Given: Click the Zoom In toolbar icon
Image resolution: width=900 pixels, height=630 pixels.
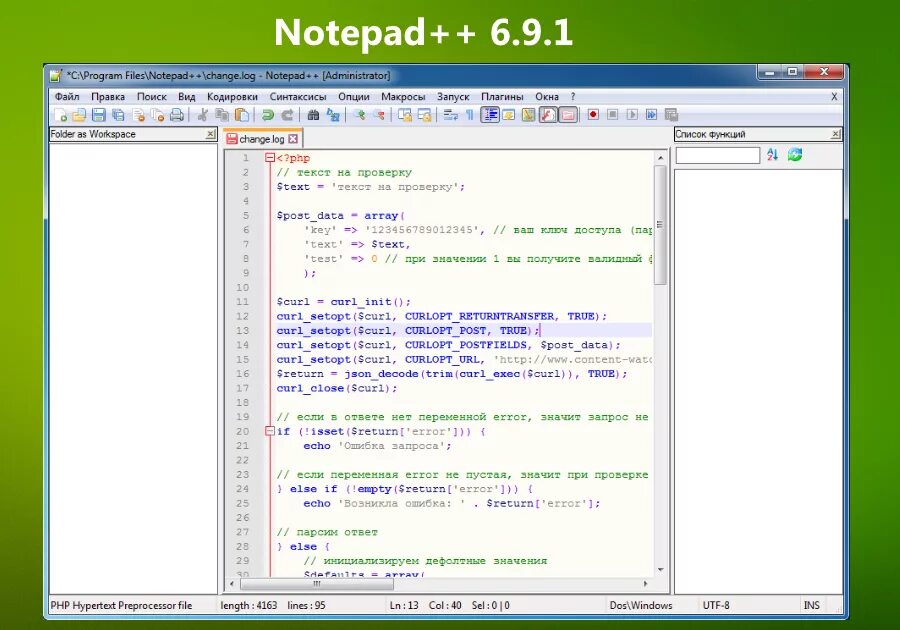Looking at the screenshot, I should (359, 115).
